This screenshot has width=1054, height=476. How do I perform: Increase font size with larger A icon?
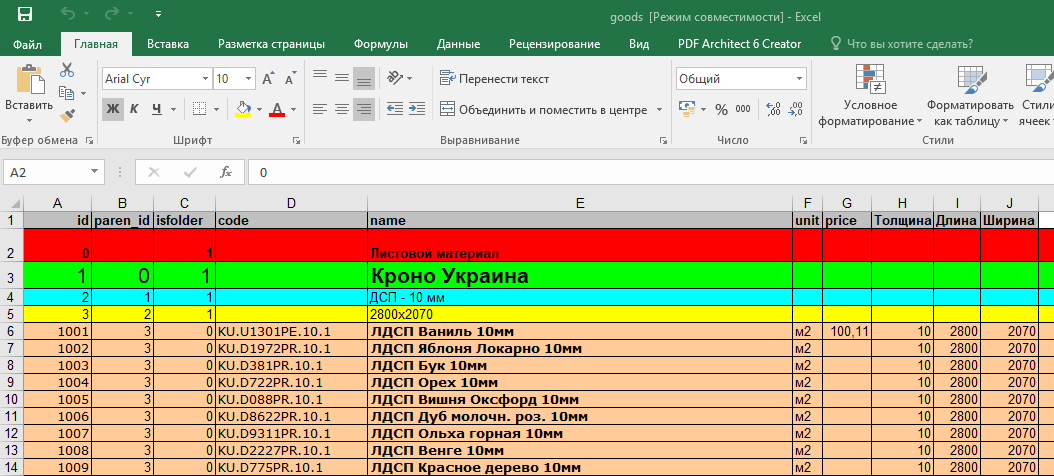click(268, 79)
